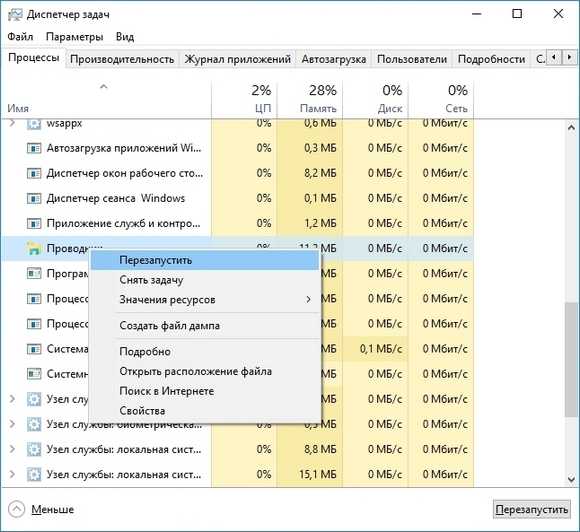Sort by the Имя column header
580x532 pixels.
coord(107,100)
